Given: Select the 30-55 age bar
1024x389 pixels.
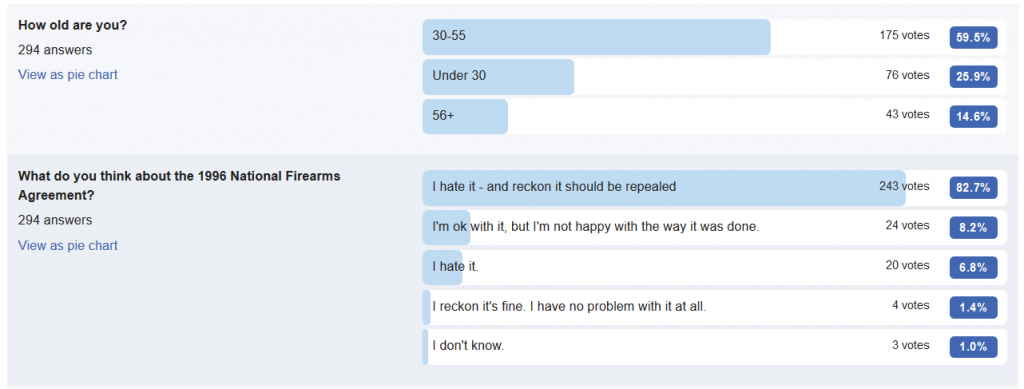Looking at the screenshot, I should pyautogui.click(x=714, y=37).
